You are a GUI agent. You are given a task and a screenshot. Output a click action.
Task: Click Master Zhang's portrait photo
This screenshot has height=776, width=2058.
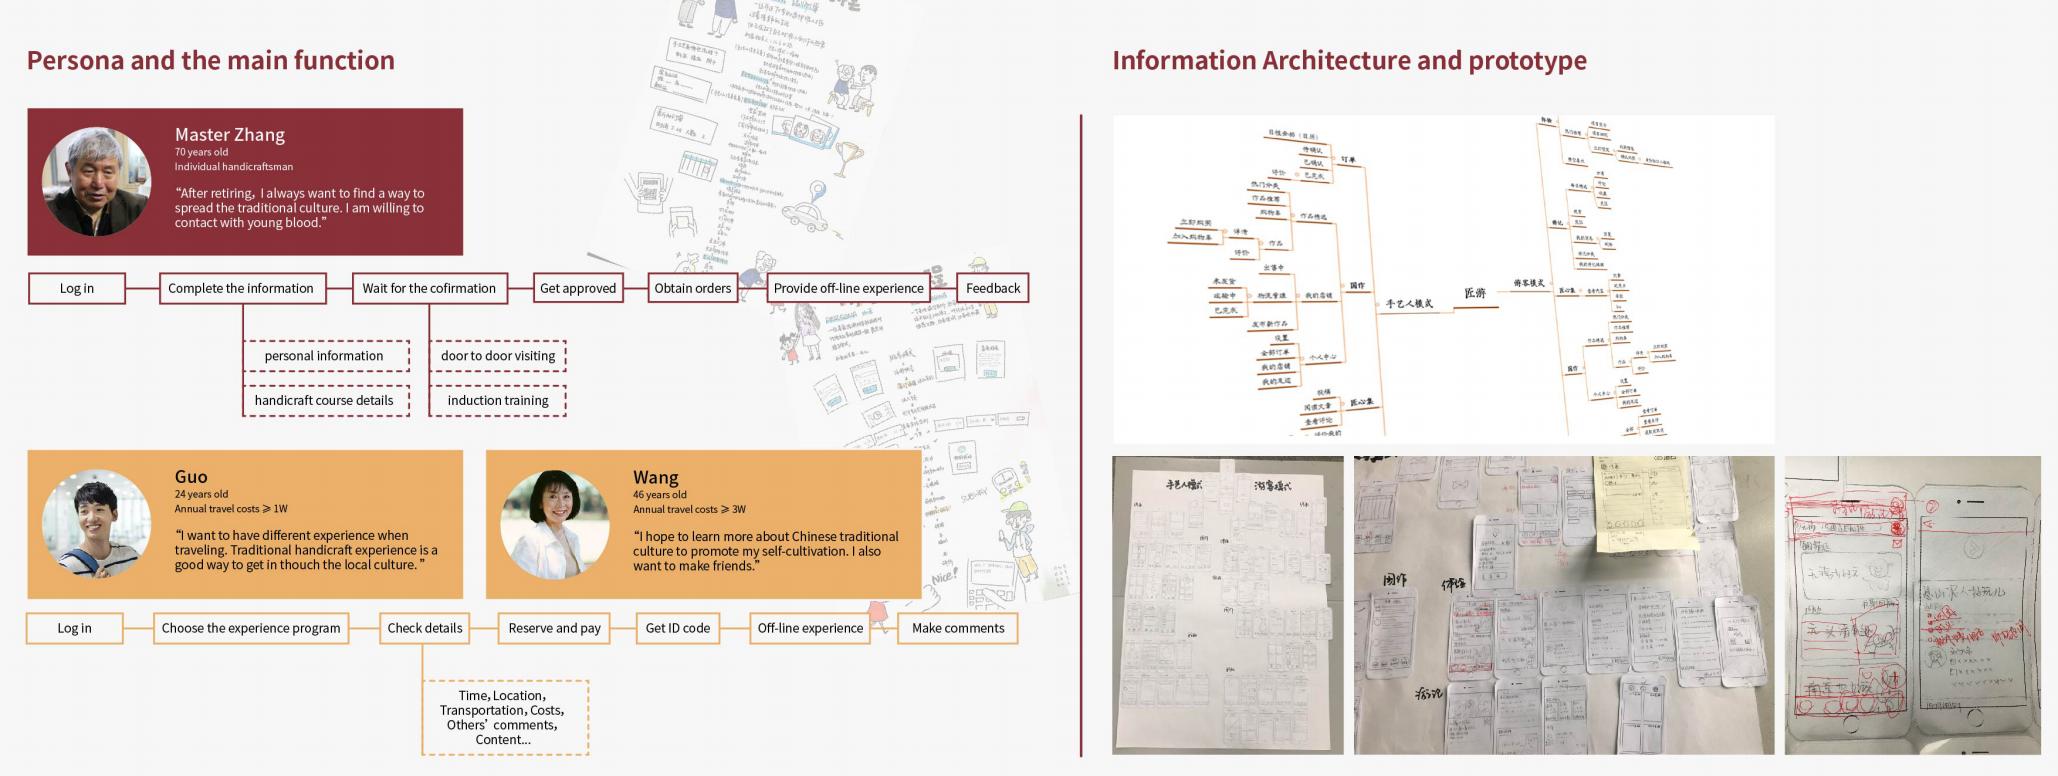(x=97, y=181)
